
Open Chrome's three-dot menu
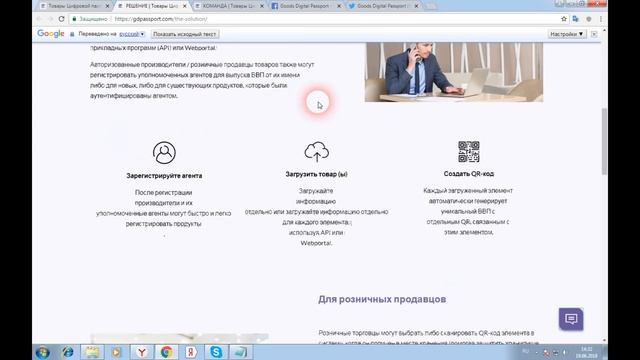point(601,19)
